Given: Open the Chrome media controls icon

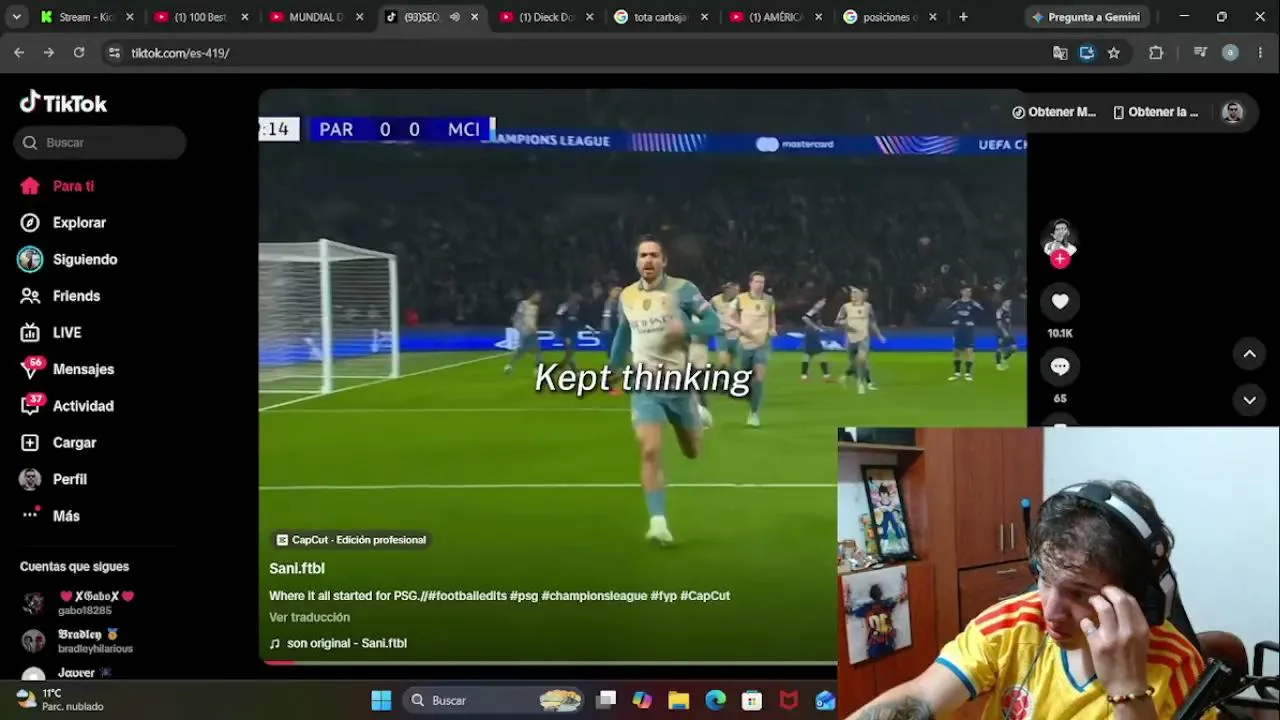Looking at the screenshot, I should (1201, 53).
